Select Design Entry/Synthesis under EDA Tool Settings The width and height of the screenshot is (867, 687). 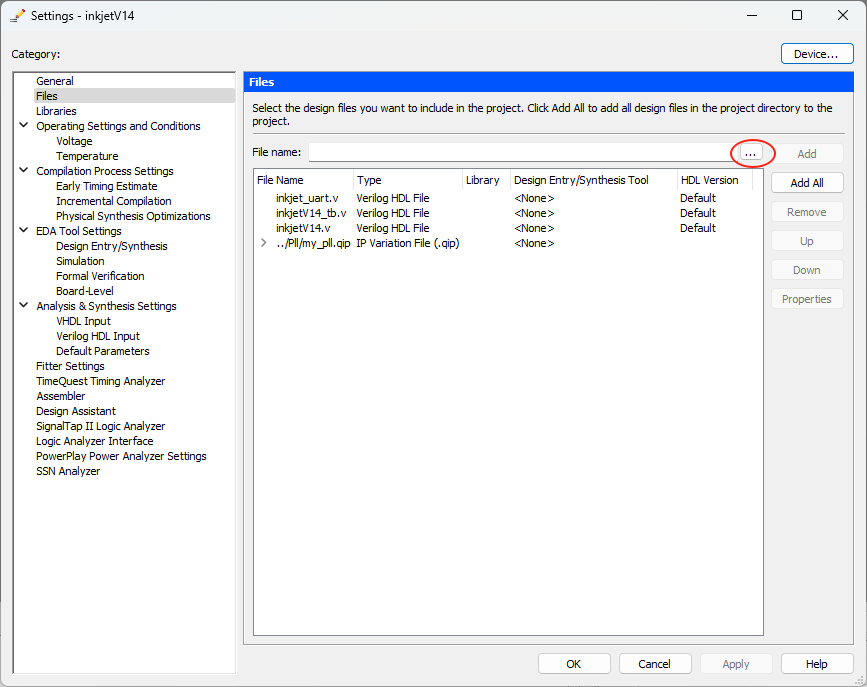[112, 246]
